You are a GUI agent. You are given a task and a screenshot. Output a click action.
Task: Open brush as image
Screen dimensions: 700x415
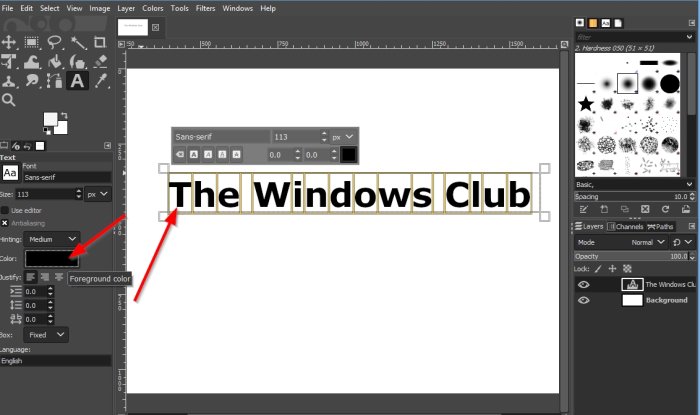[686, 209]
